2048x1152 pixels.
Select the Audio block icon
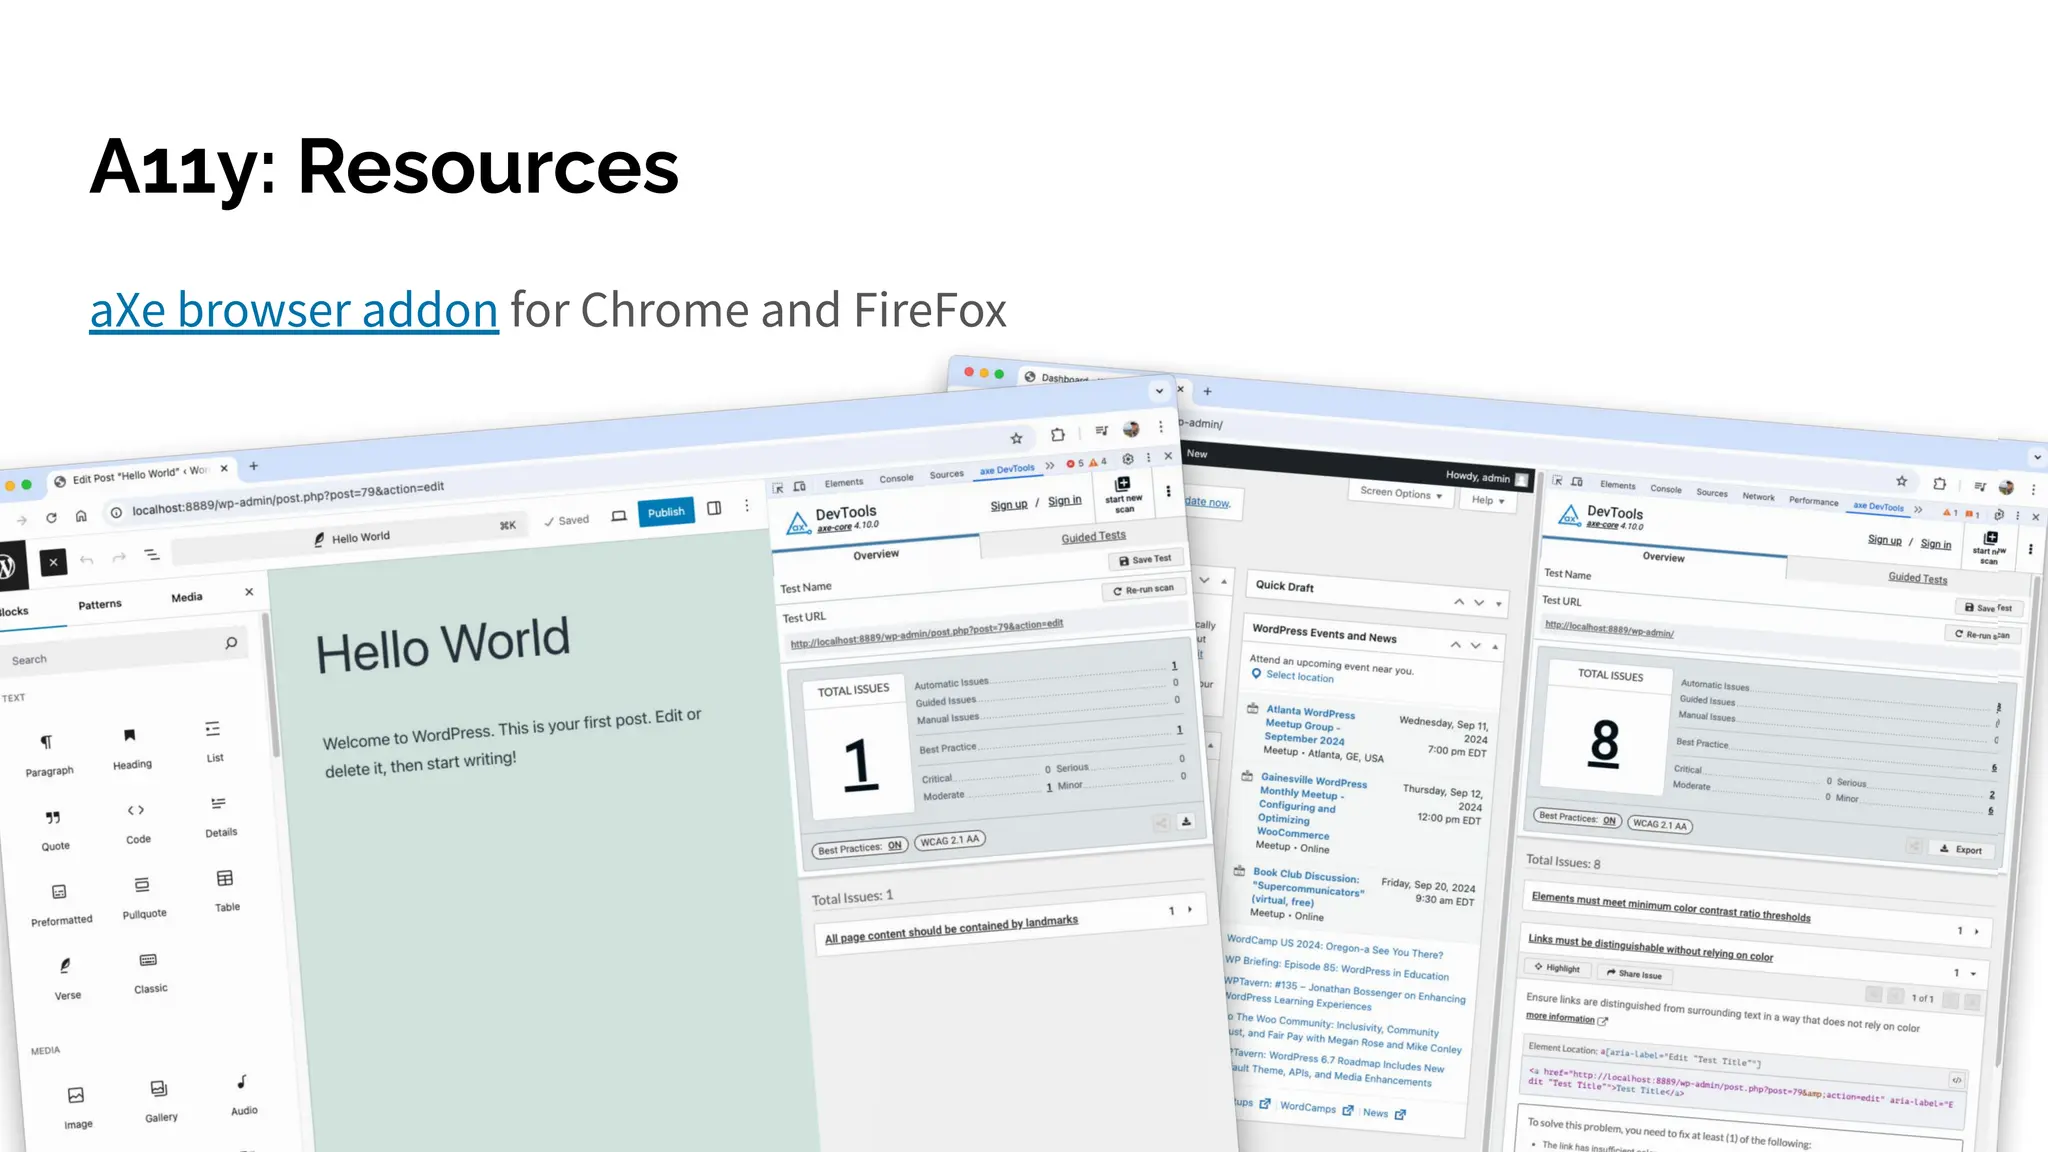242,1082
